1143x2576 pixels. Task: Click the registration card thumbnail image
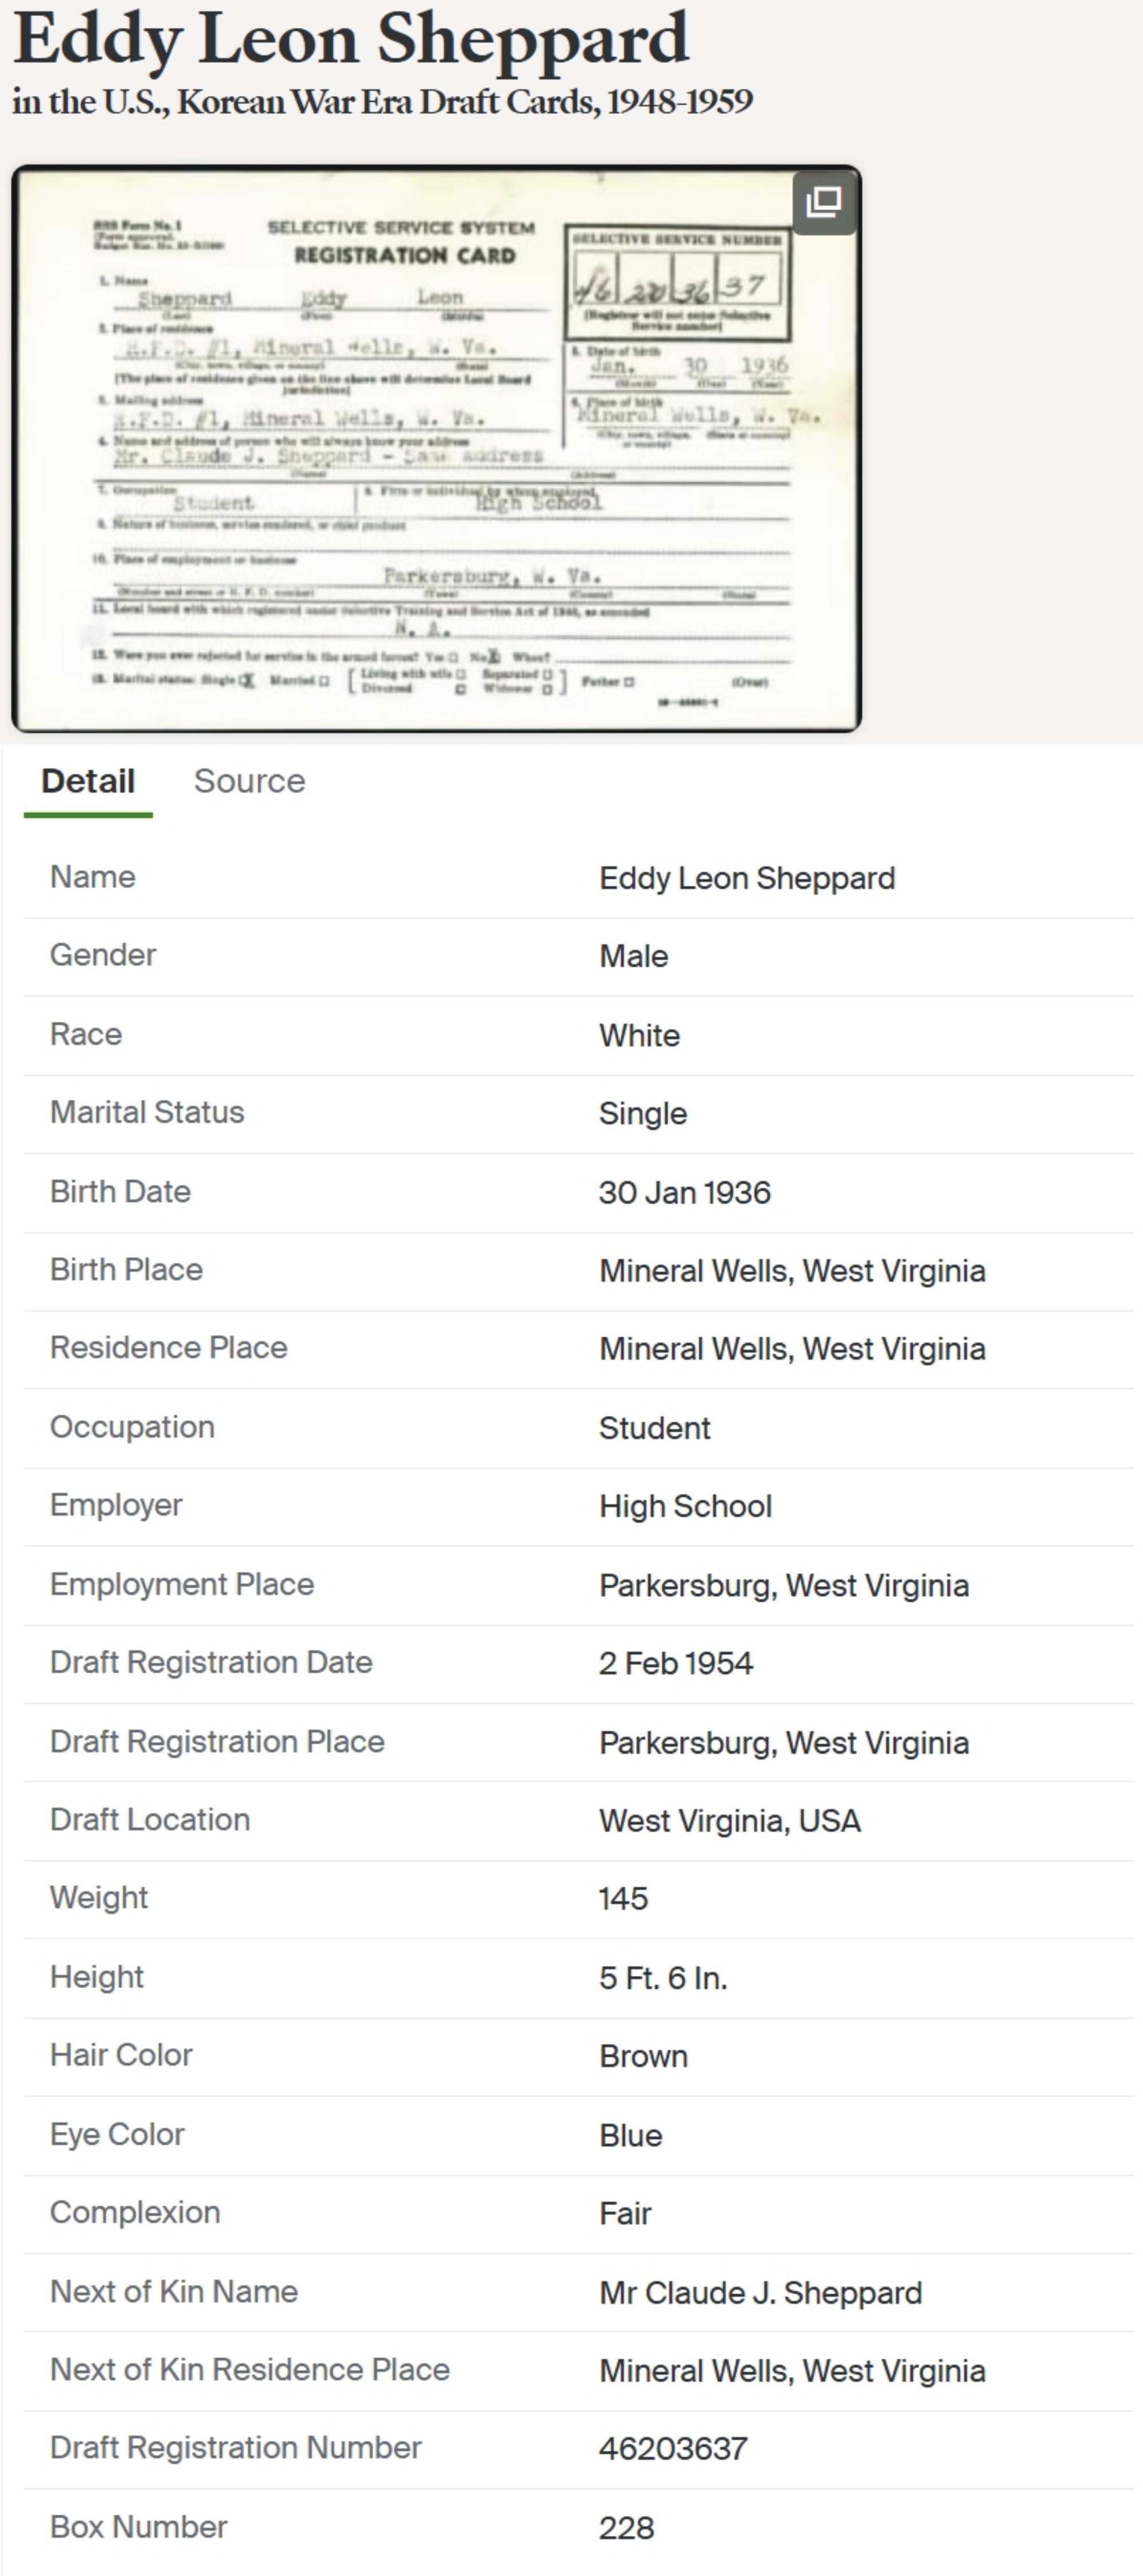[x=436, y=450]
